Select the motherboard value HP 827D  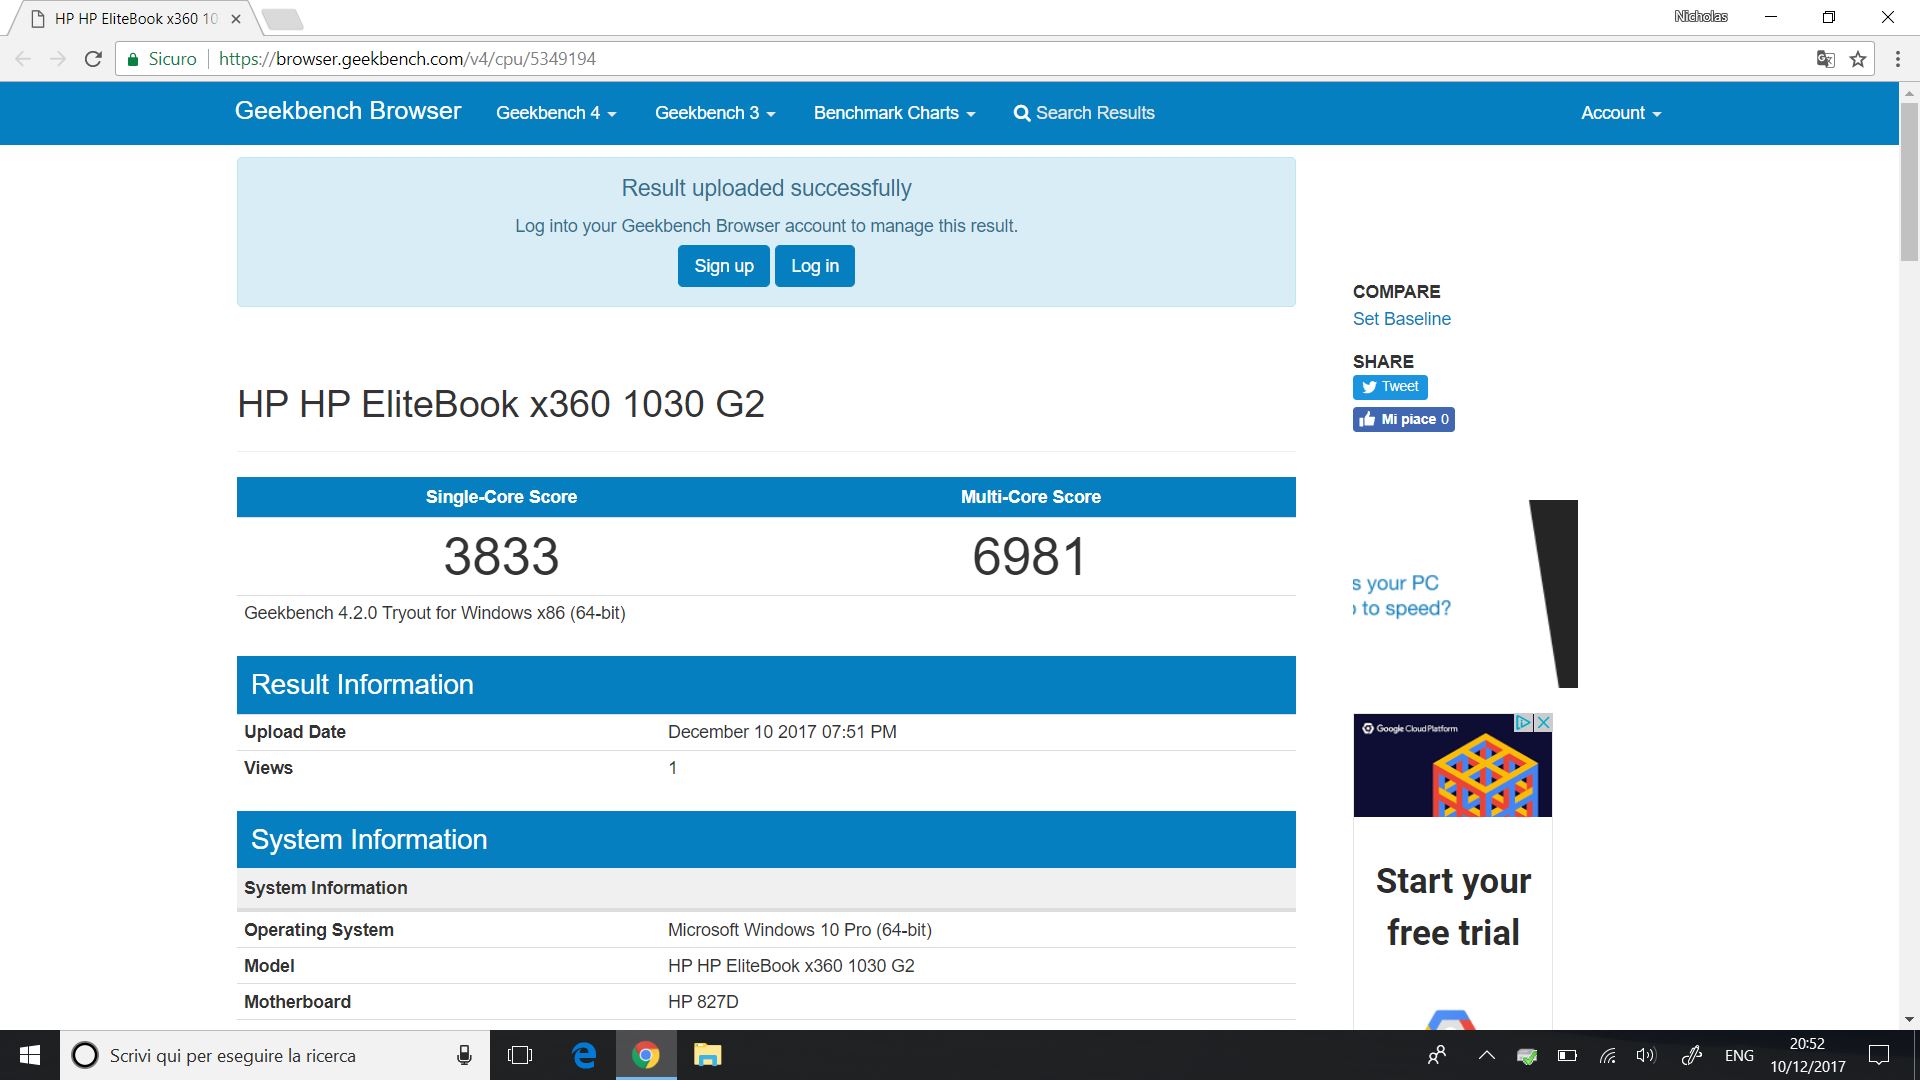click(x=703, y=1002)
